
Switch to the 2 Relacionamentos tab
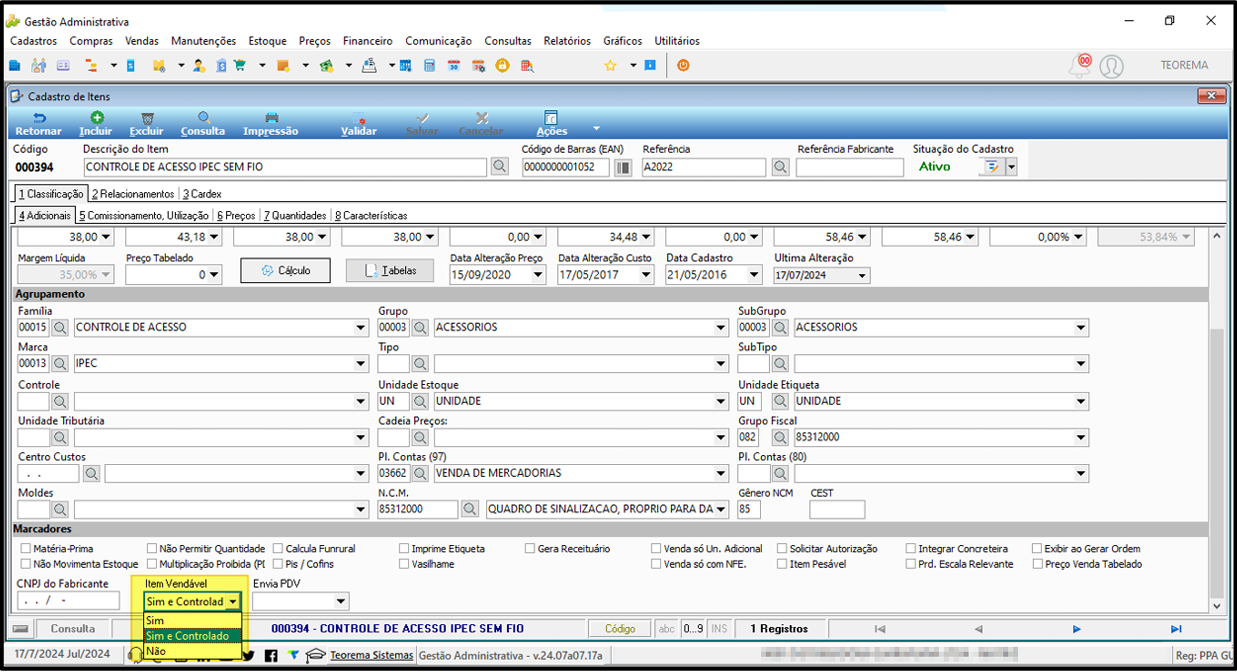coord(132,194)
